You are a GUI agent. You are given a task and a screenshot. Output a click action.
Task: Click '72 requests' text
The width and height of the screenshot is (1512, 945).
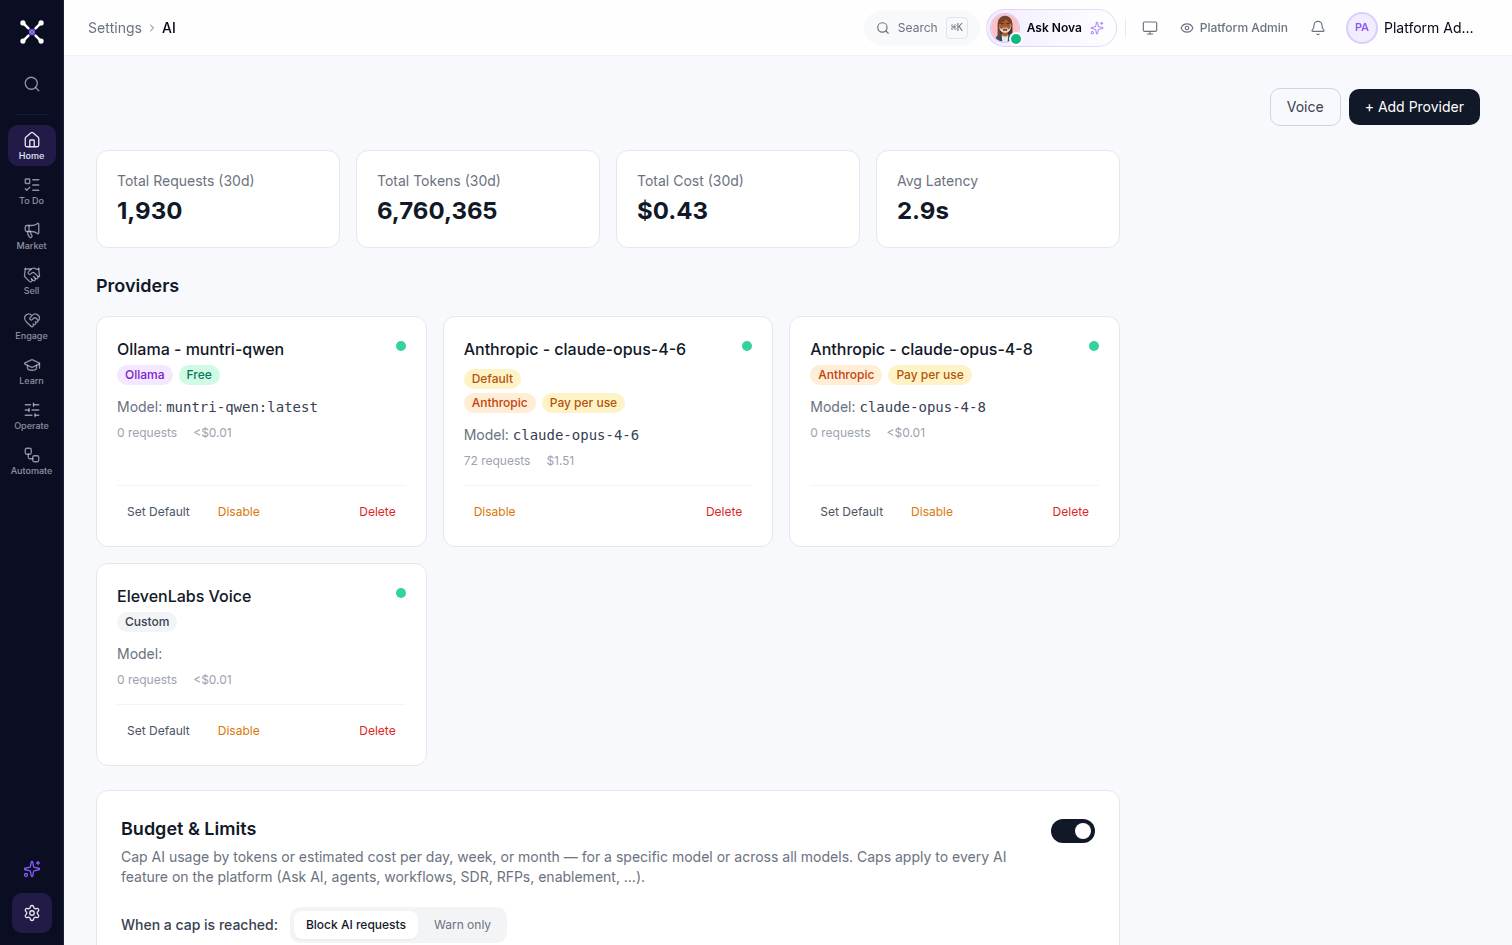pyautogui.click(x=497, y=461)
